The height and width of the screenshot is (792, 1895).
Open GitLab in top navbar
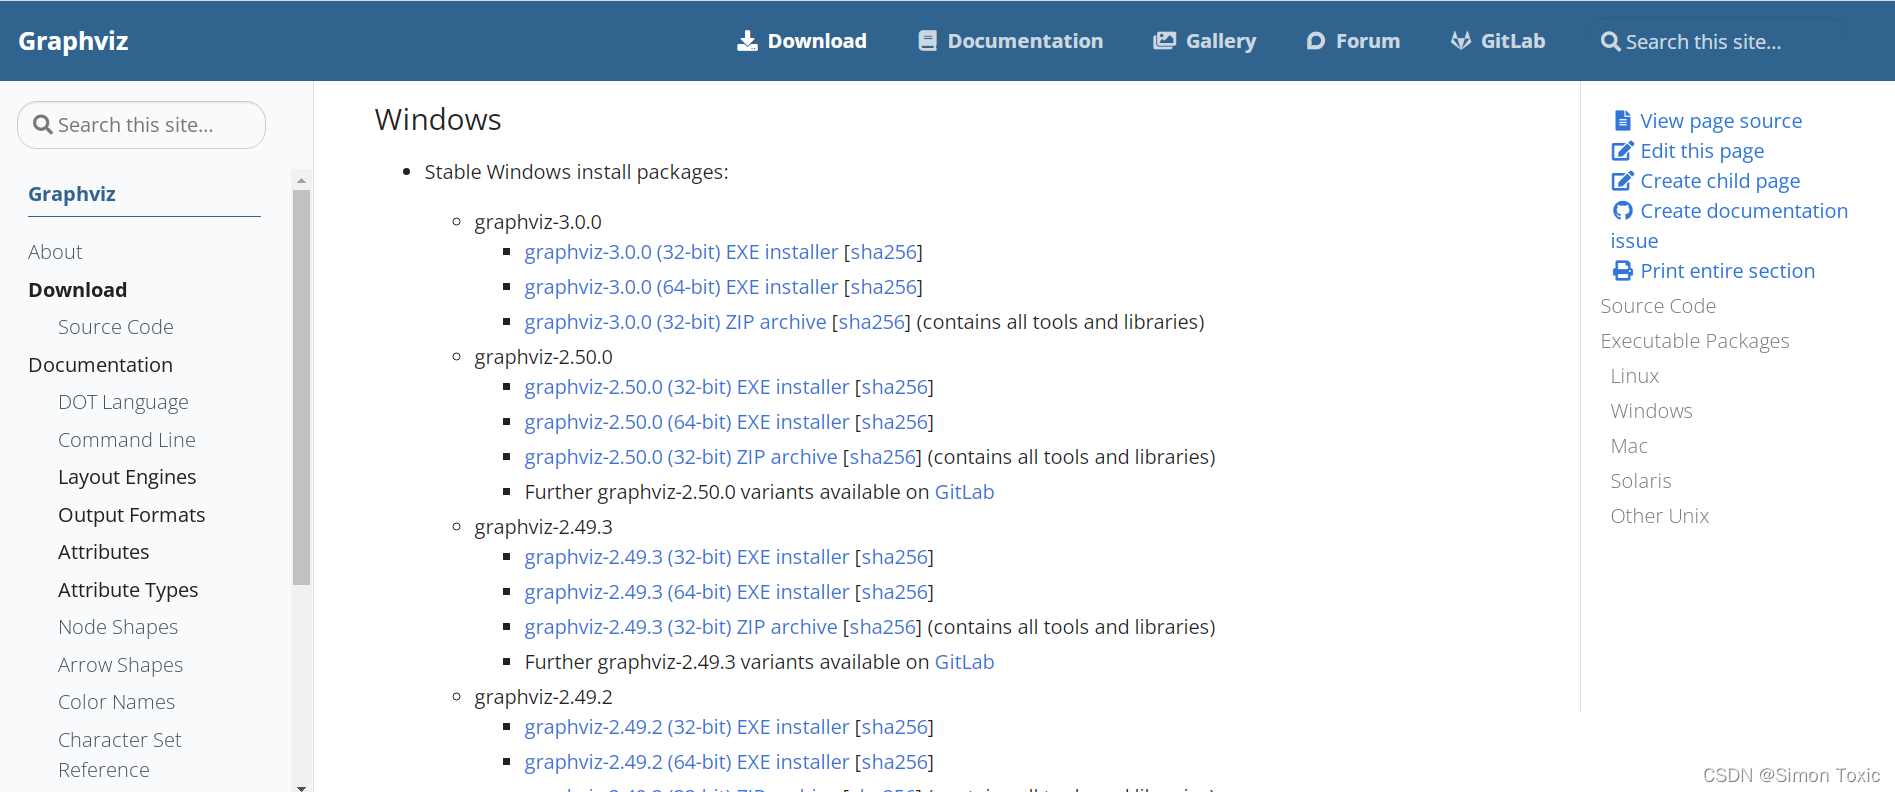(x=1498, y=41)
